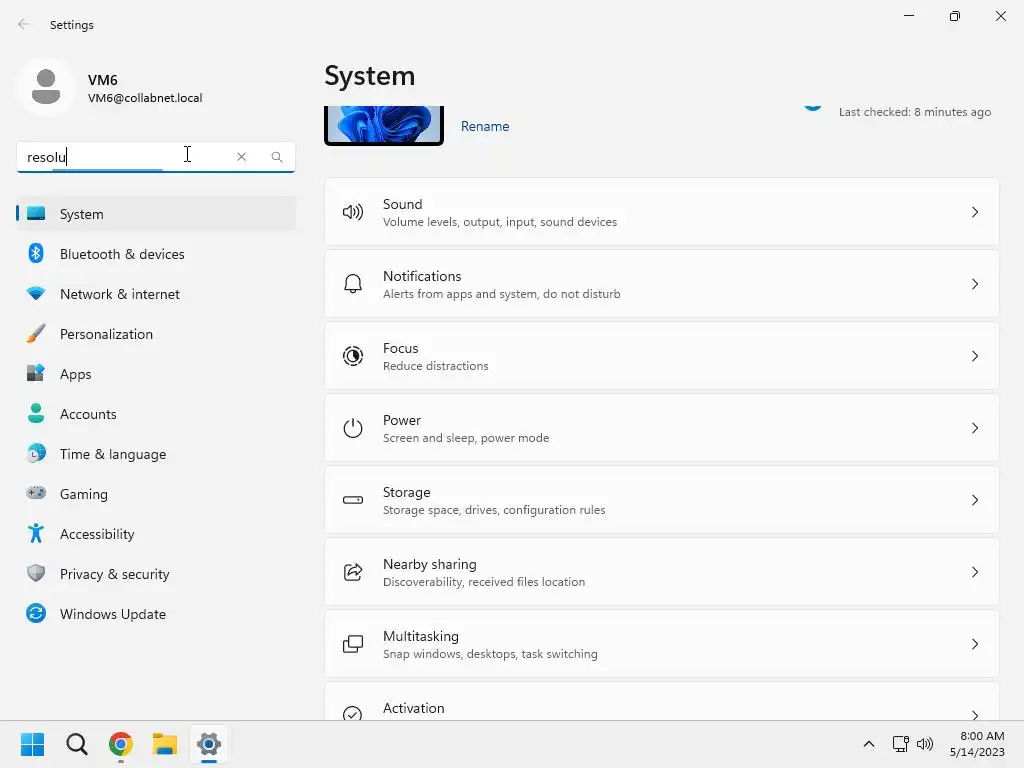The height and width of the screenshot is (768, 1024).
Task: Open the 8:00 AM clock and date
Action: [x=977, y=744]
